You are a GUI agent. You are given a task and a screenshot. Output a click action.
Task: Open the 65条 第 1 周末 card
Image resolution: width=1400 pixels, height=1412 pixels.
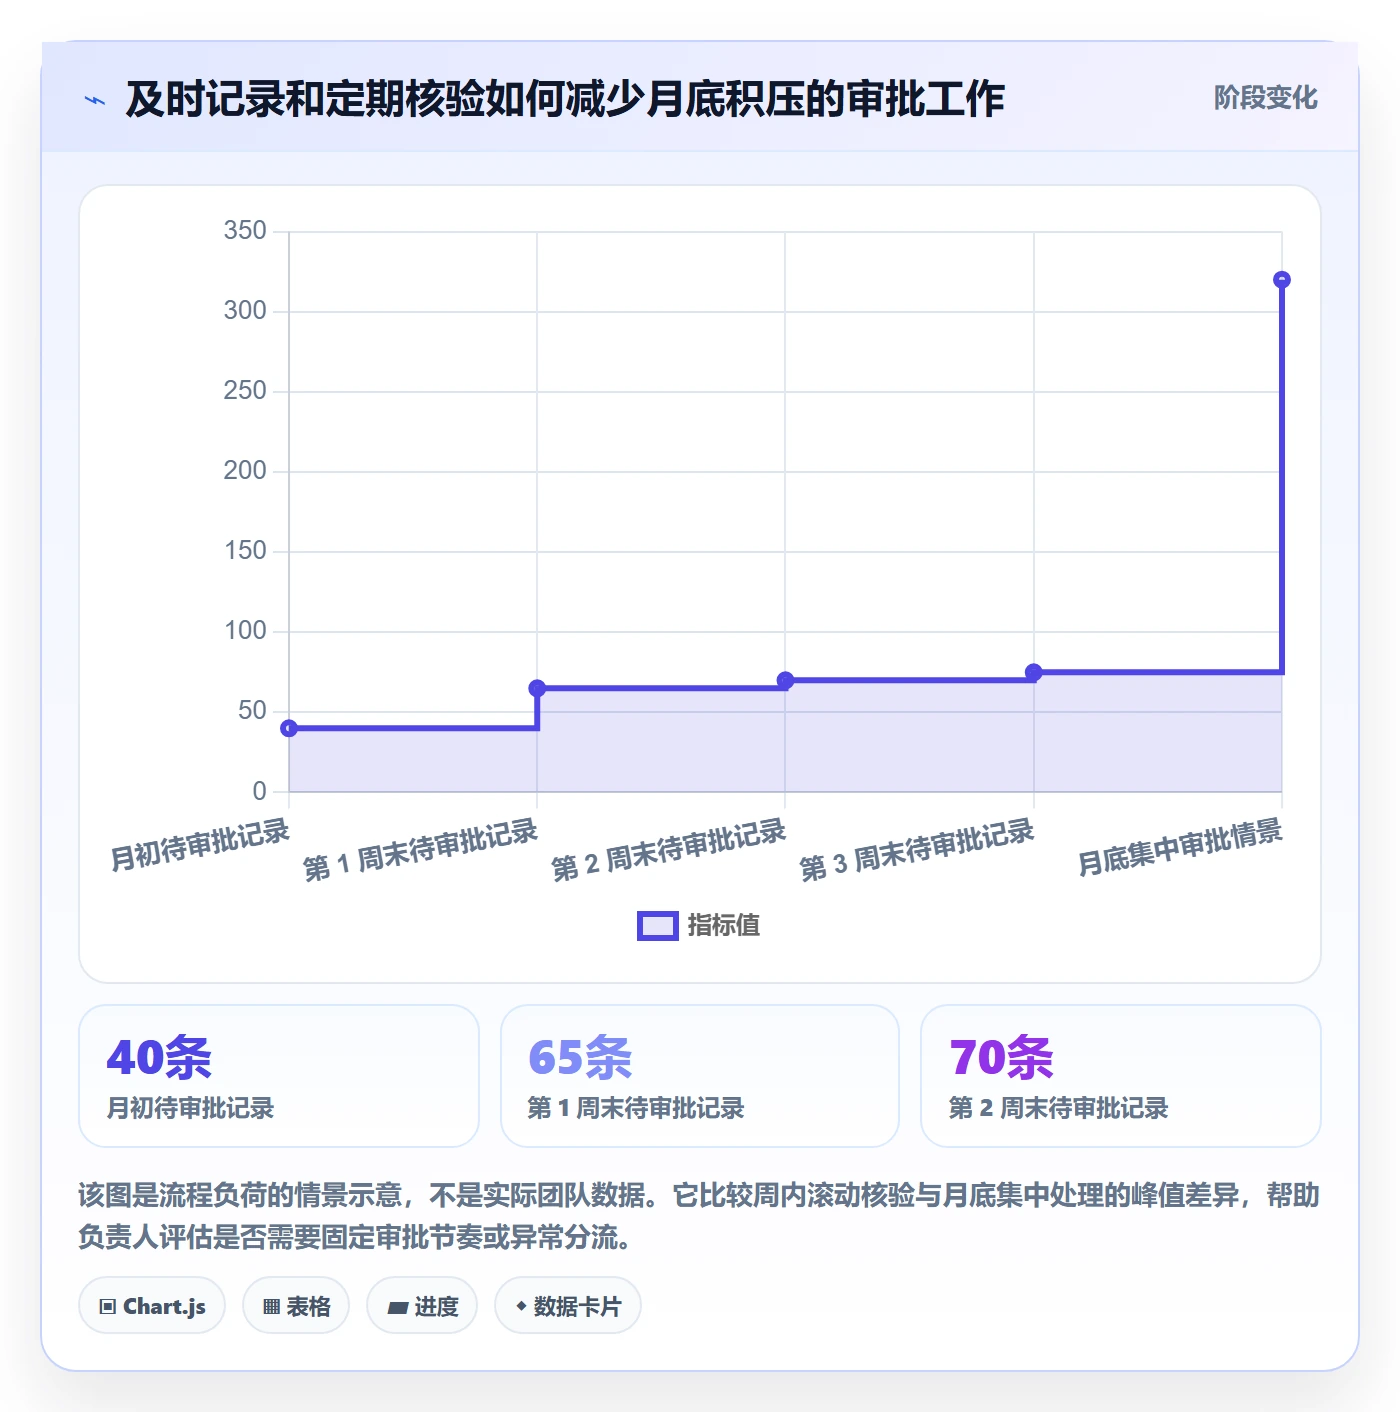click(x=700, y=1076)
